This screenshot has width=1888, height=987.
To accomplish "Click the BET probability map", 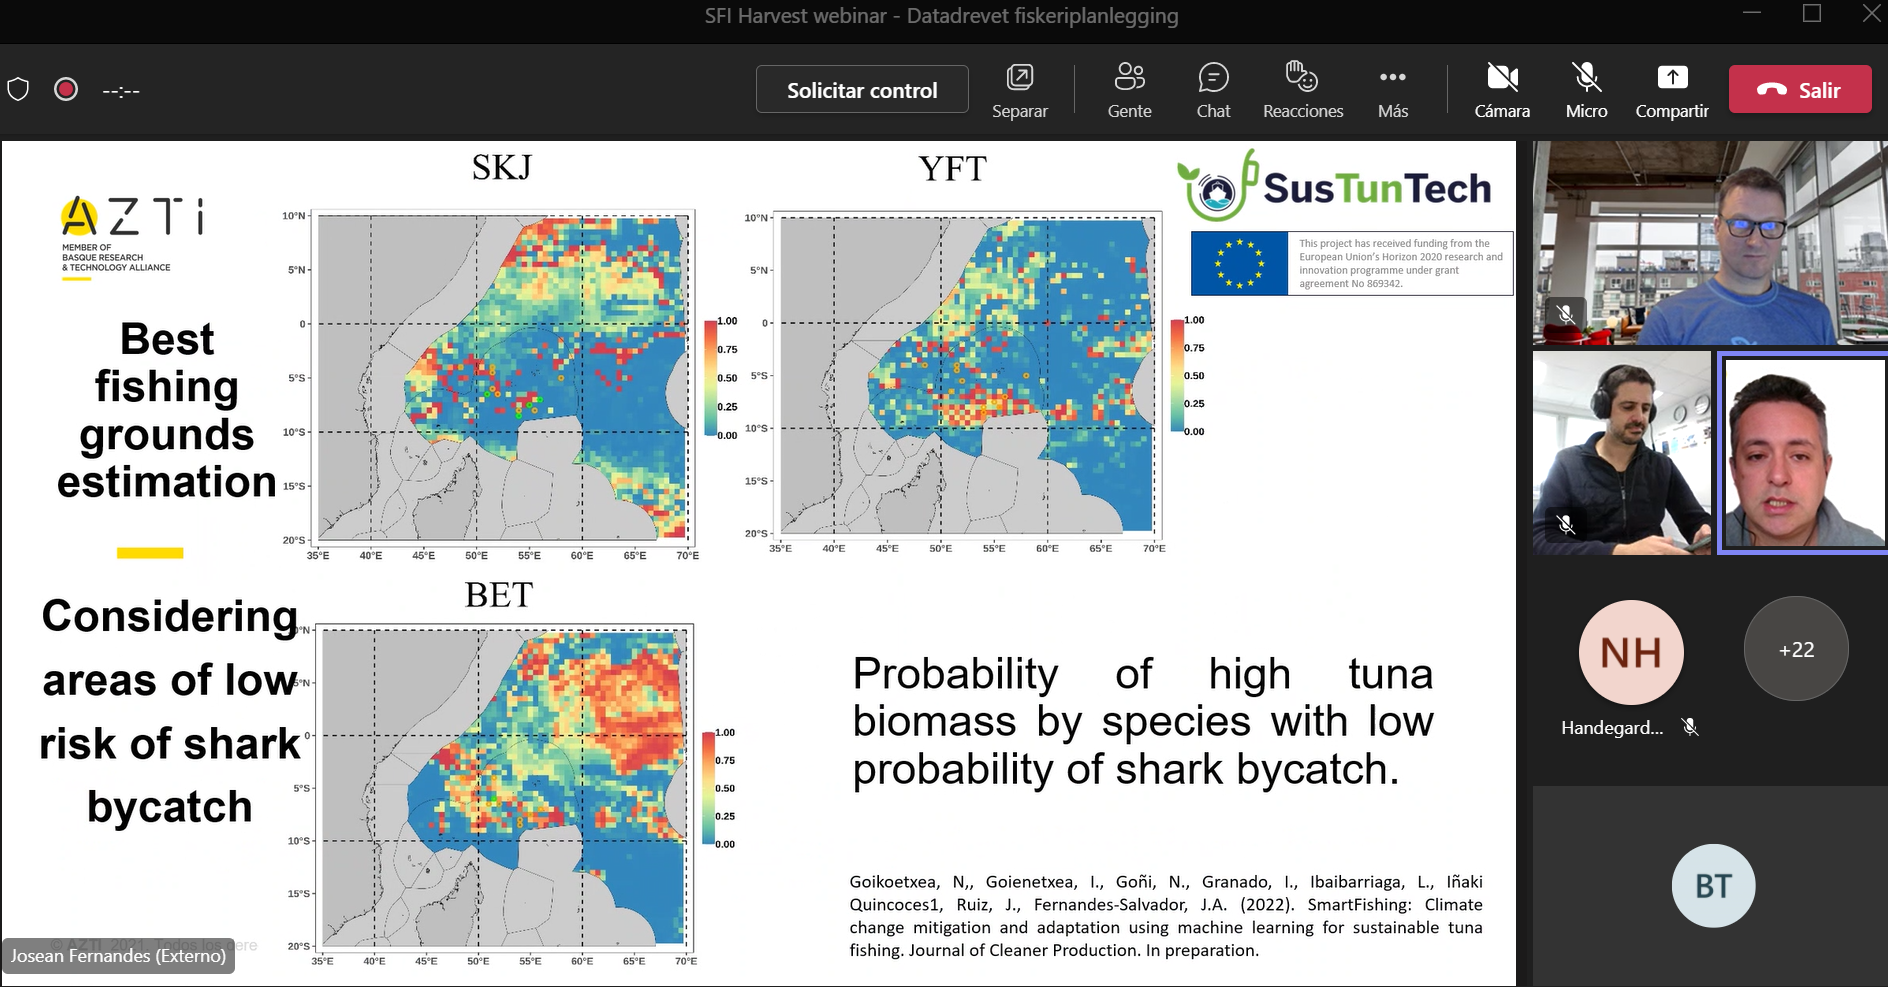I will pyautogui.click(x=505, y=789).
